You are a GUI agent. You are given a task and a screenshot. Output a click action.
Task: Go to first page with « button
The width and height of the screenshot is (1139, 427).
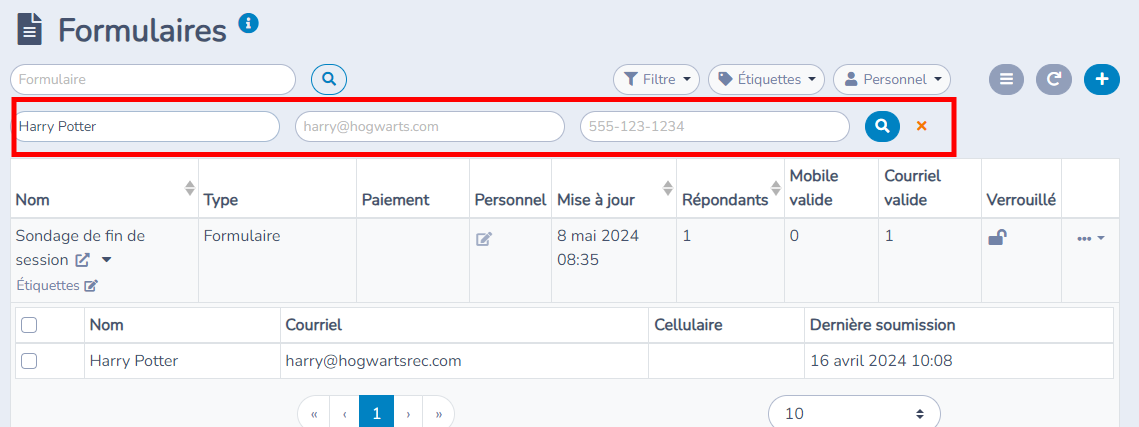[x=314, y=413]
